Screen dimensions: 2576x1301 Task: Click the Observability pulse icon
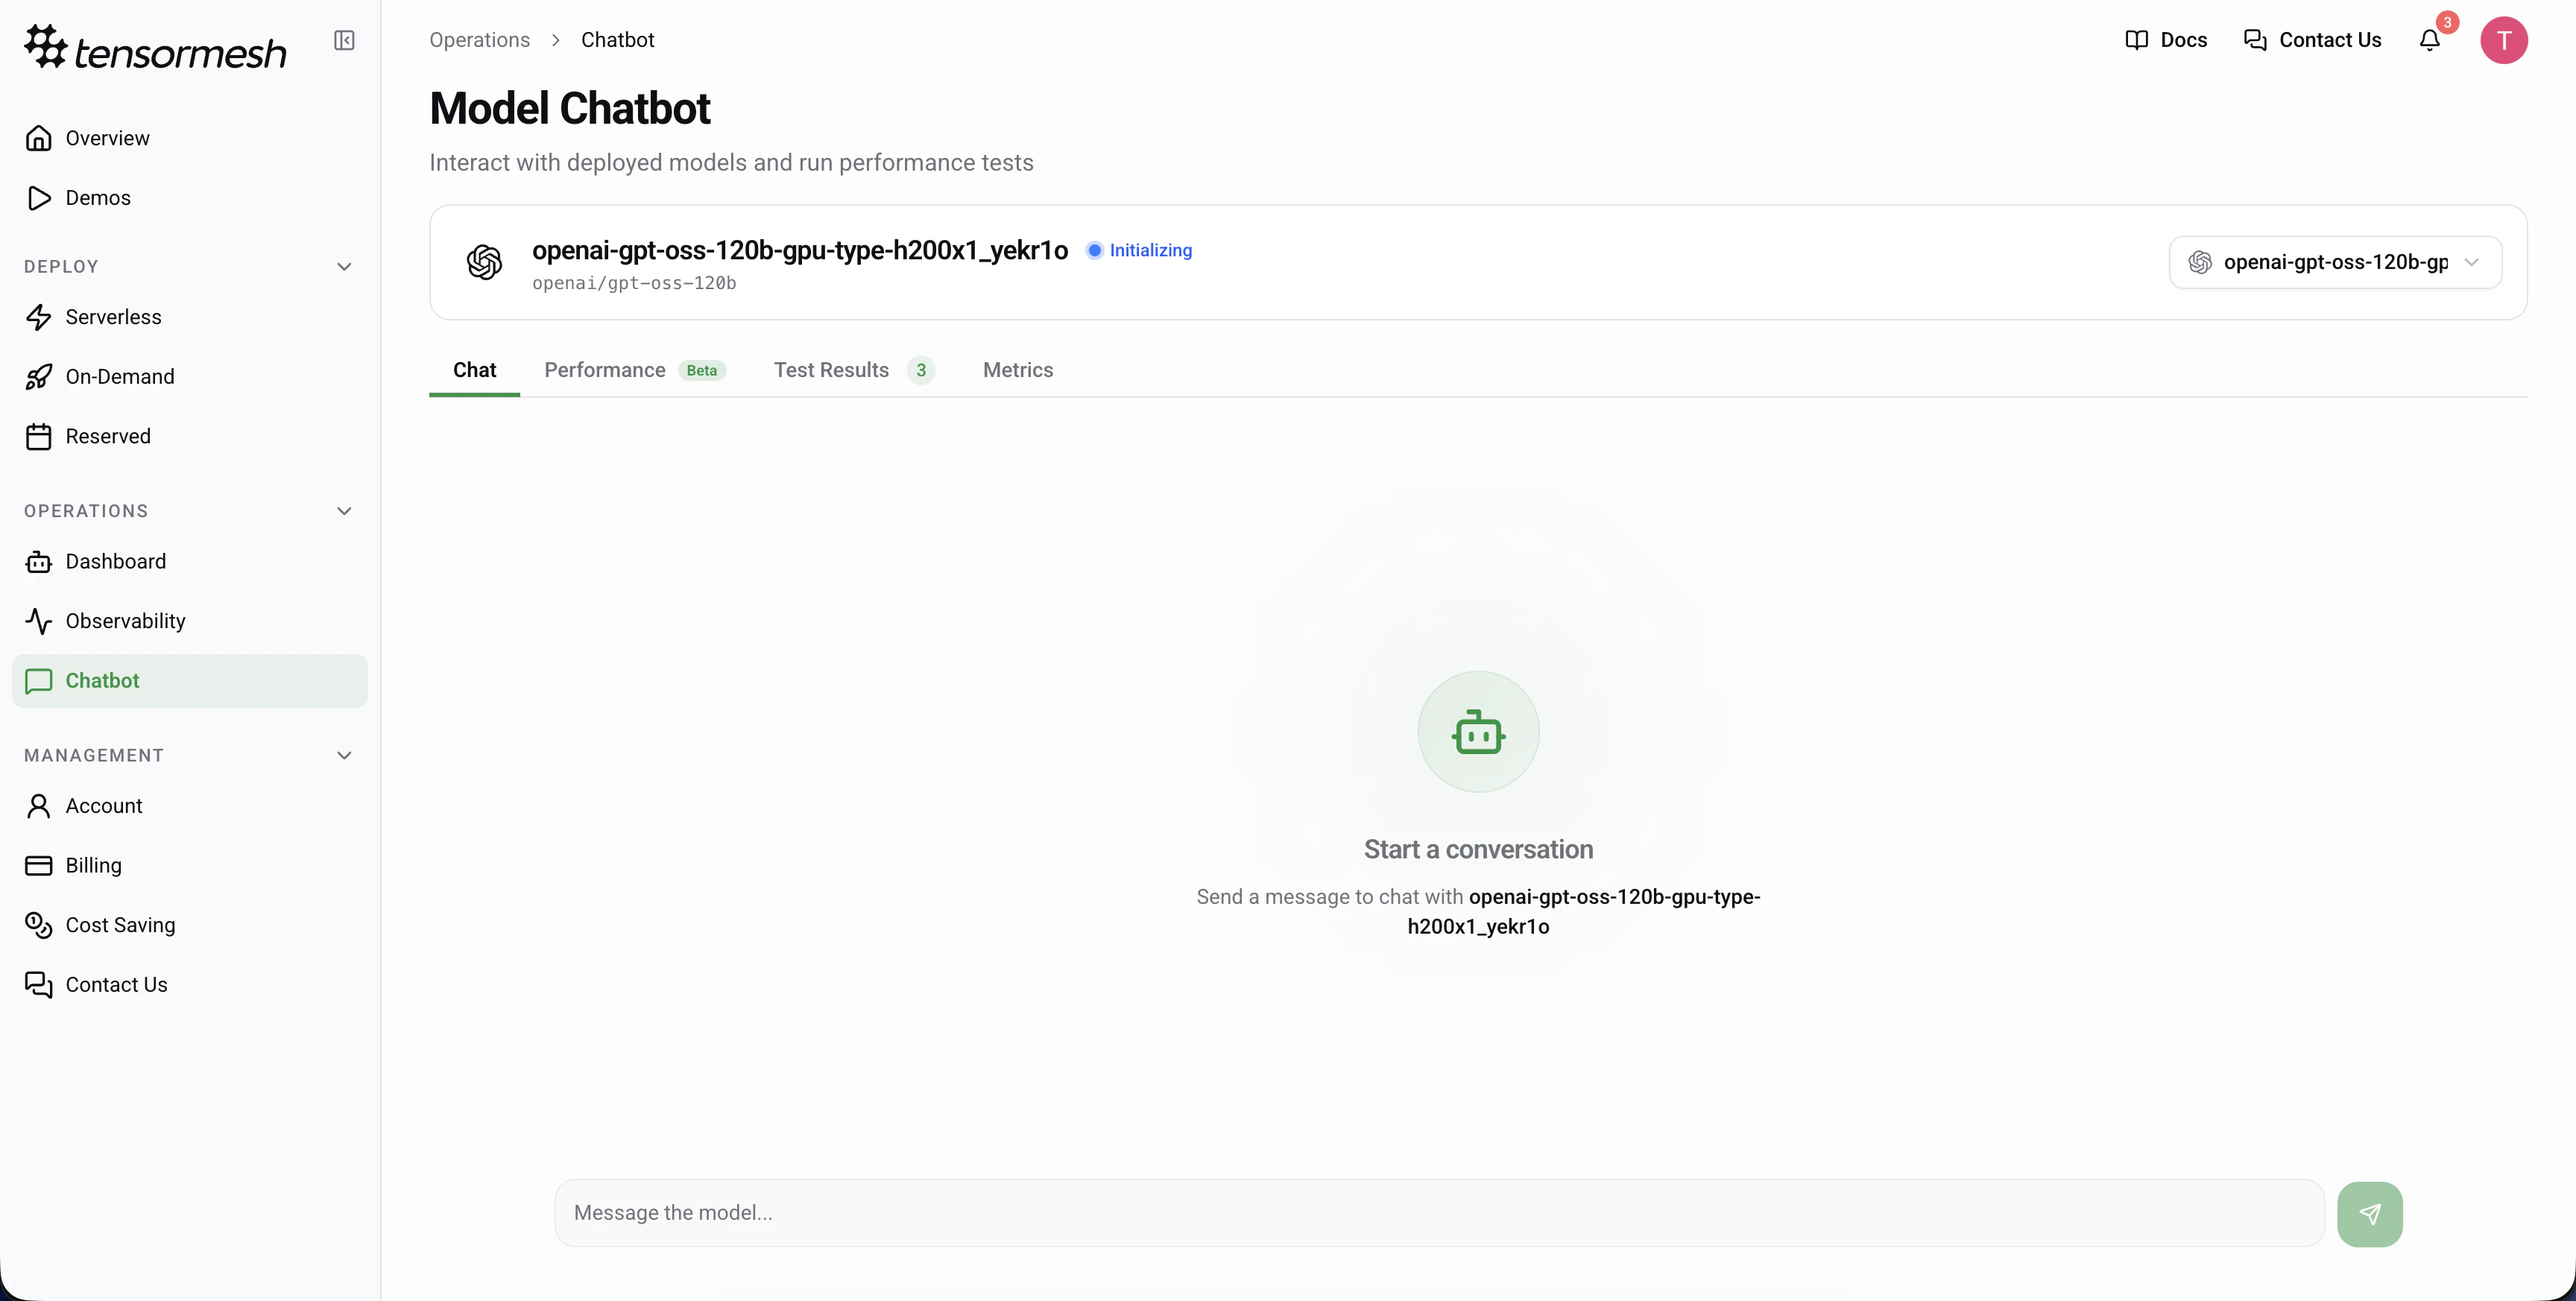tap(39, 621)
